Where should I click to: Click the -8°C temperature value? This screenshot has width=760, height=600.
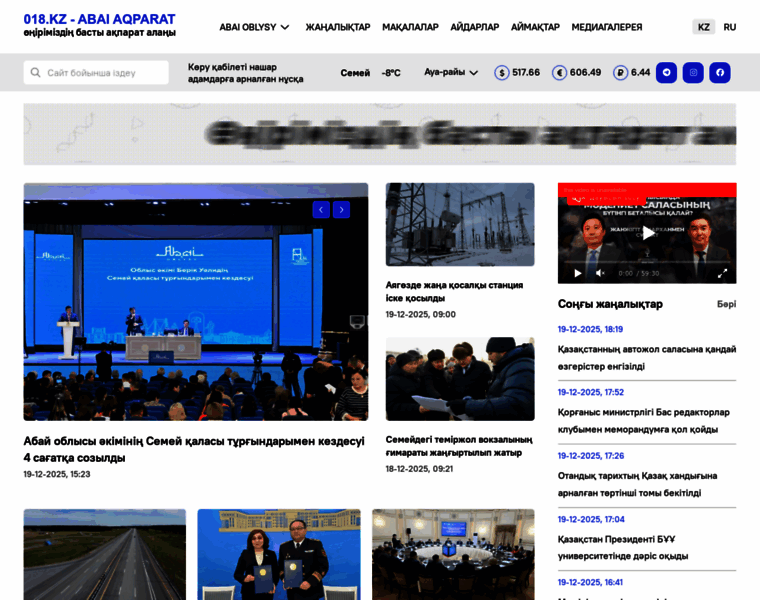391,73
